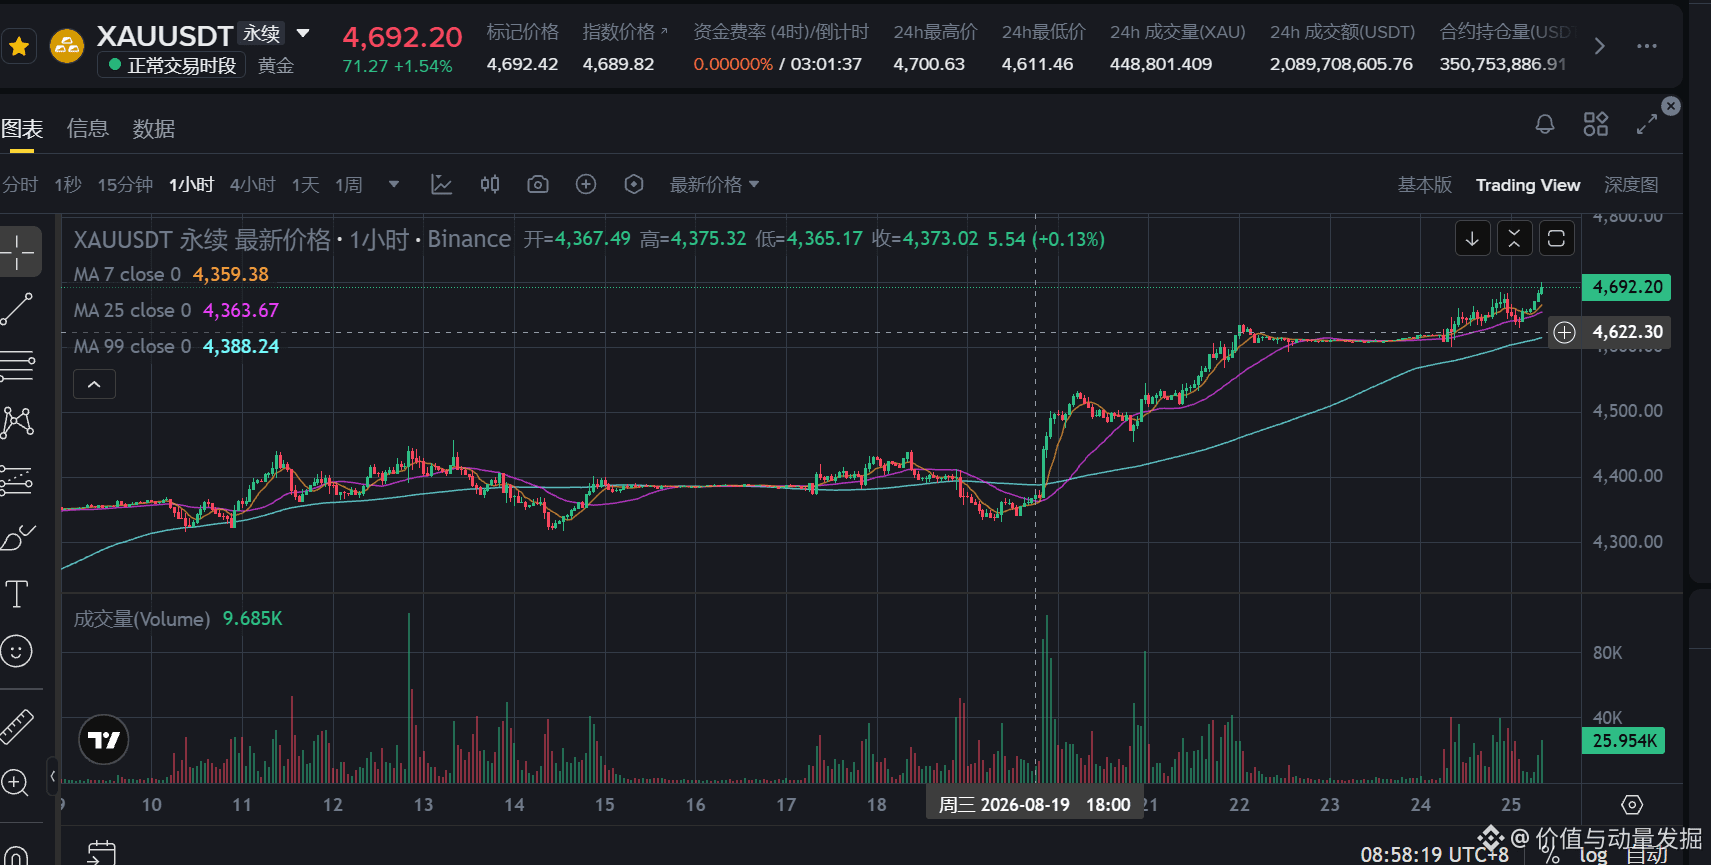Screen dimensions: 1711x865
Task: Select the ruler measure tool
Action: click(17, 727)
